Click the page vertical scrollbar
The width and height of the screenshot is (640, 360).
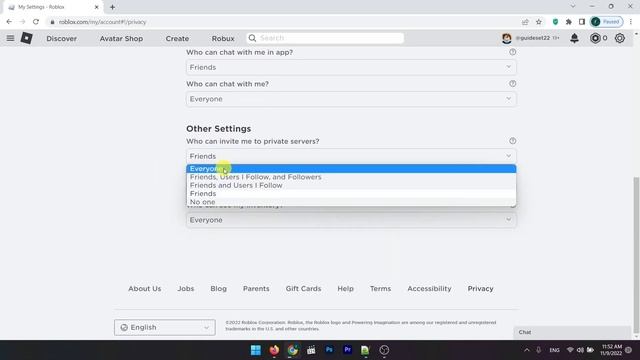tap(636, 255)
